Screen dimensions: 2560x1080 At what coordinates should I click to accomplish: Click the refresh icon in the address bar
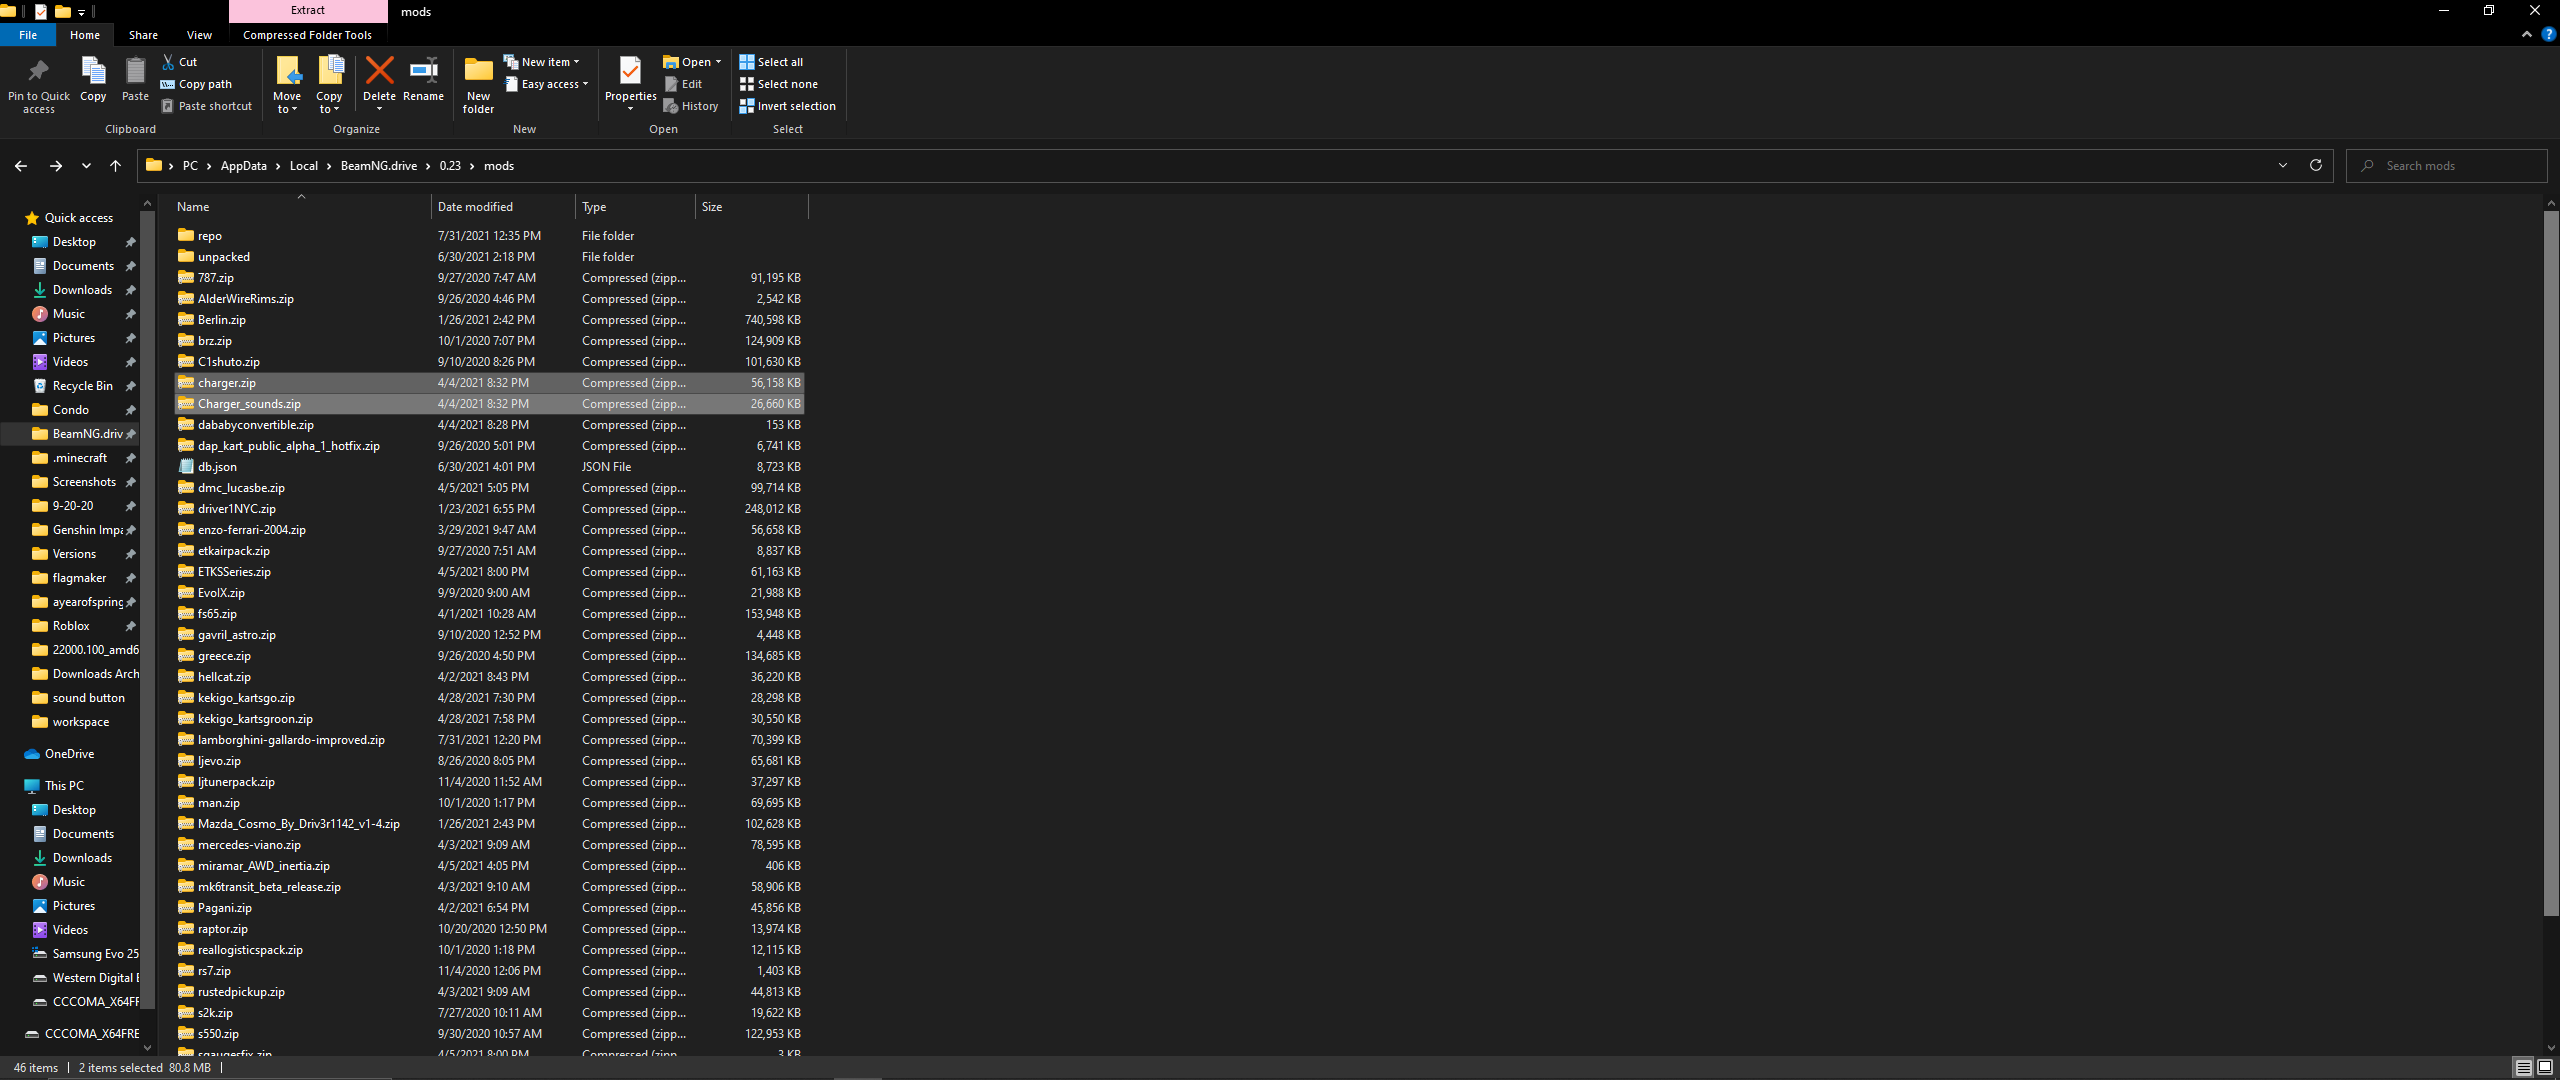tap(2315, 166)
